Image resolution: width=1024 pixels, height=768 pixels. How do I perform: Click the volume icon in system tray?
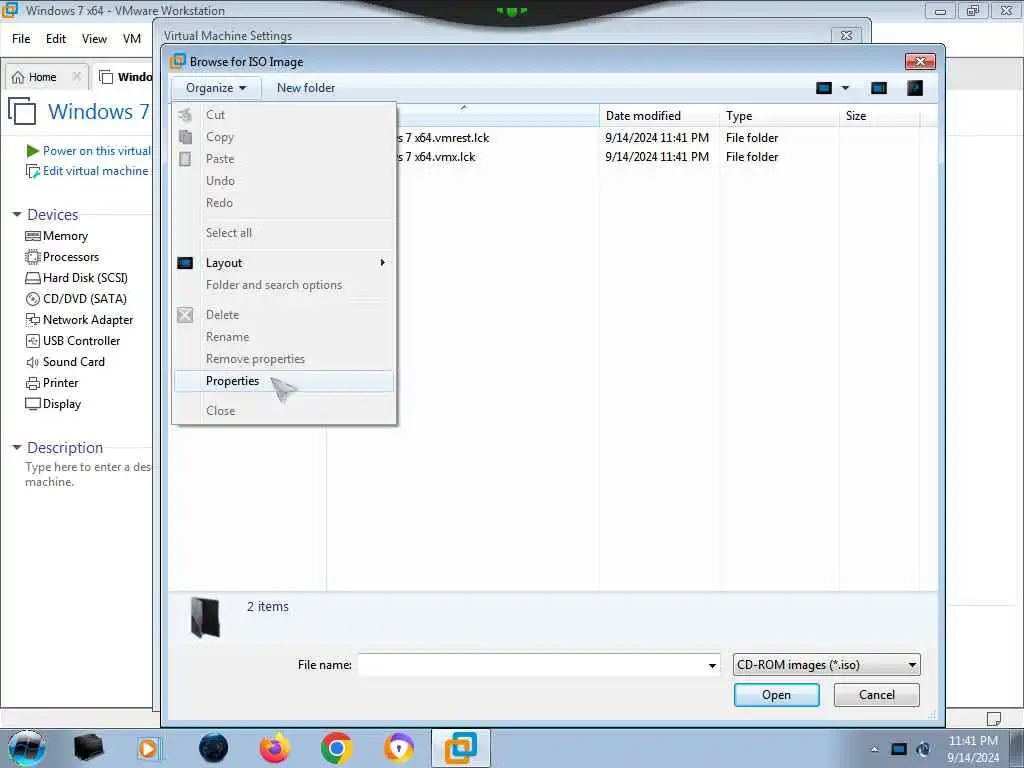[923, 750]
